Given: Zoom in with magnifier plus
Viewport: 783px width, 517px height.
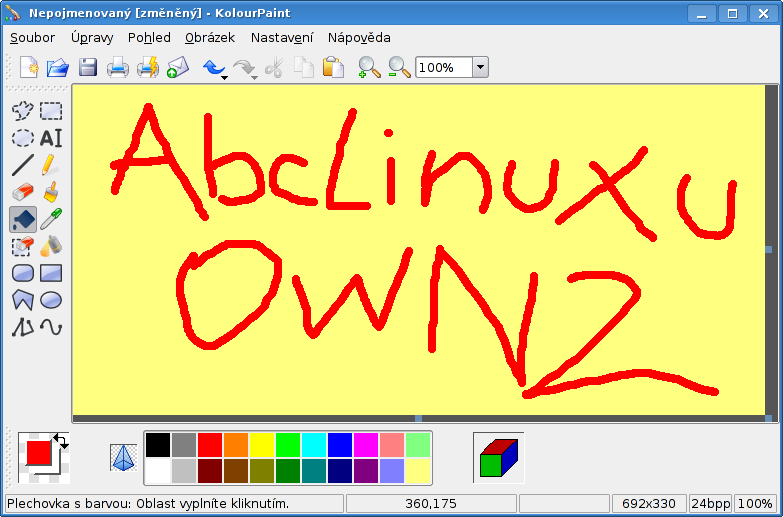Looking at the screenshot, I should pyautogui.click(x=370, y=67).
